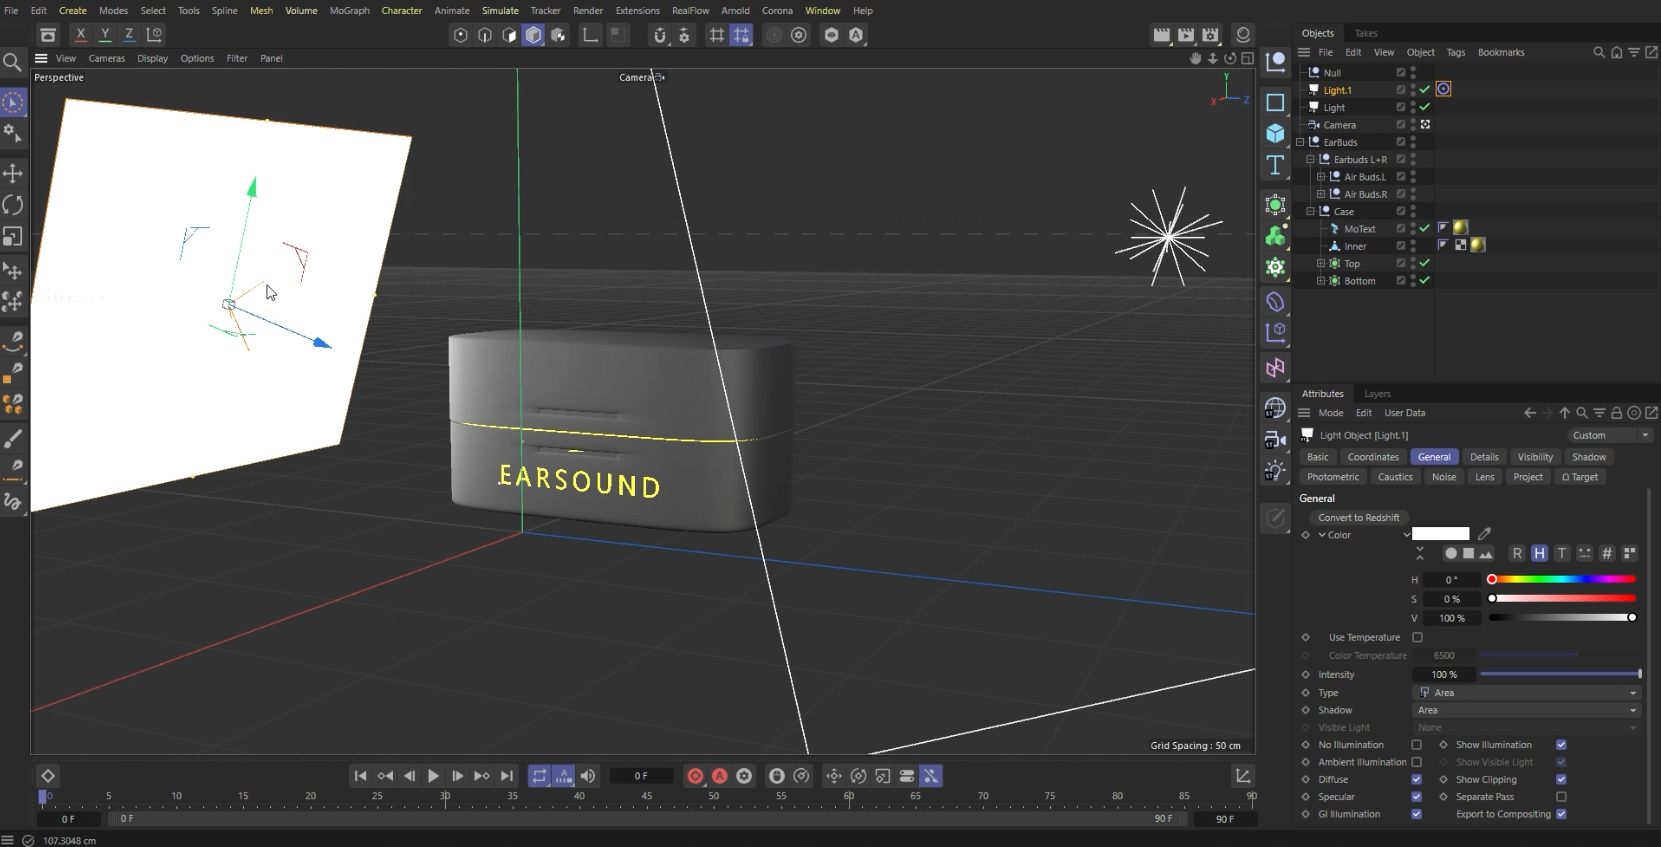Disable the Specular checkbox
Screen dimensions: 1661x847
[1416, 797]
